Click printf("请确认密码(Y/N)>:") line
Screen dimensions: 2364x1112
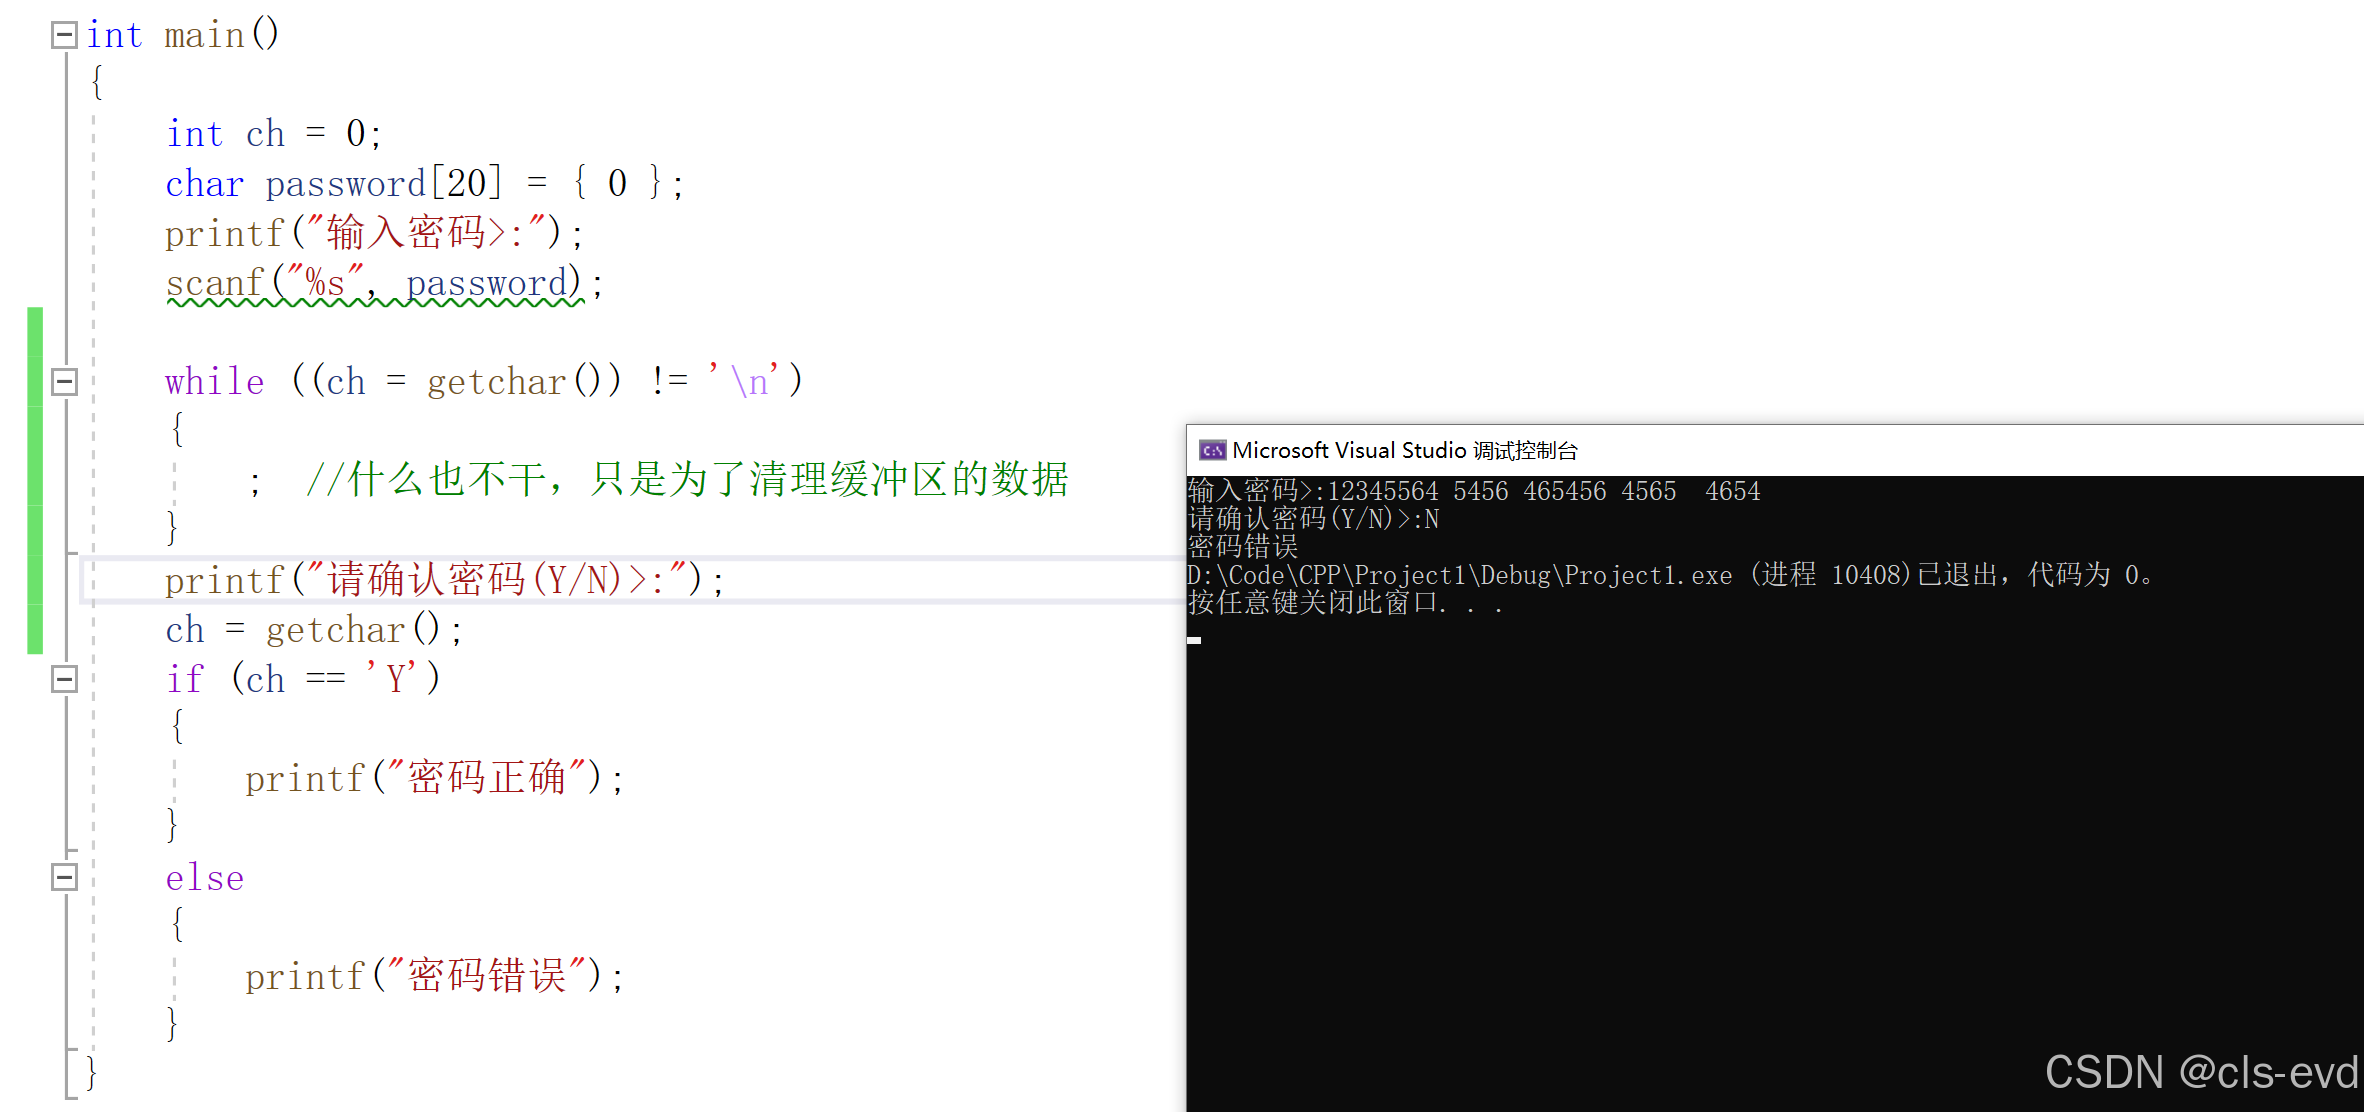click(x=445, y=579)
